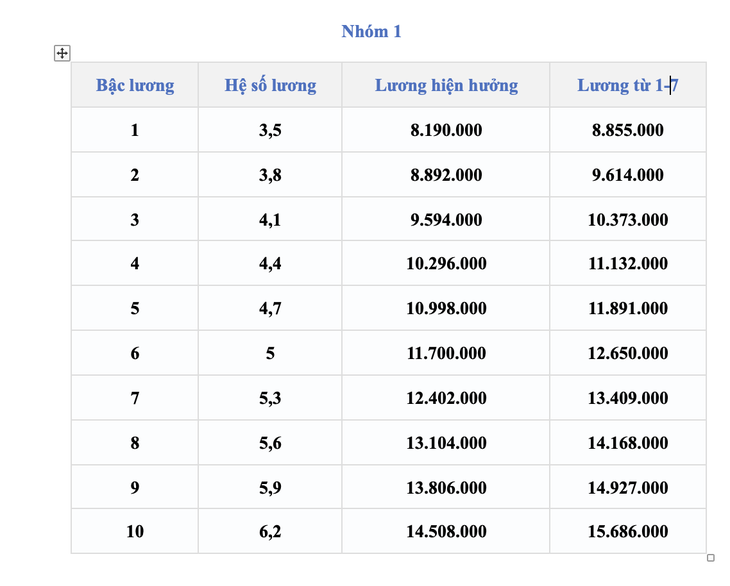Click the table move handle icon
730x586 pixels.
(62, 53)
